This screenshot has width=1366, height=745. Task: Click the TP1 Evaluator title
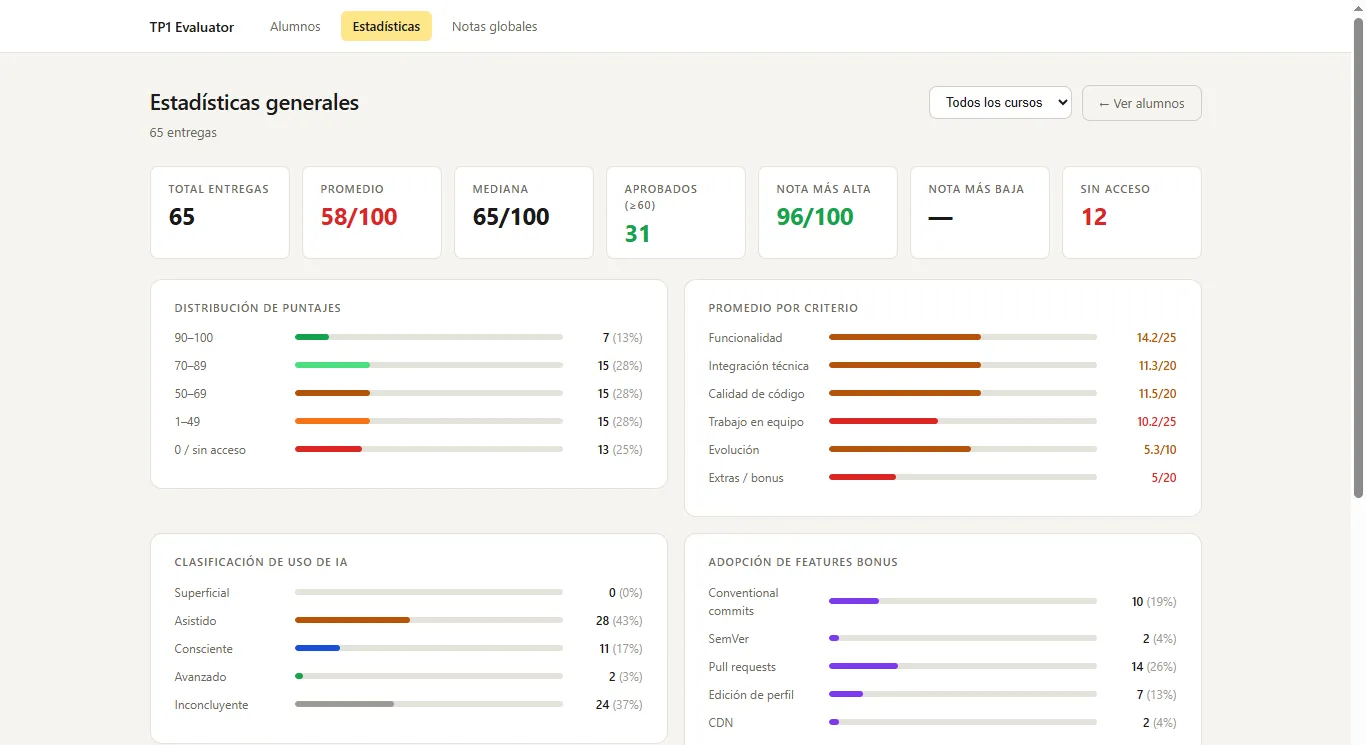[192, 27]
